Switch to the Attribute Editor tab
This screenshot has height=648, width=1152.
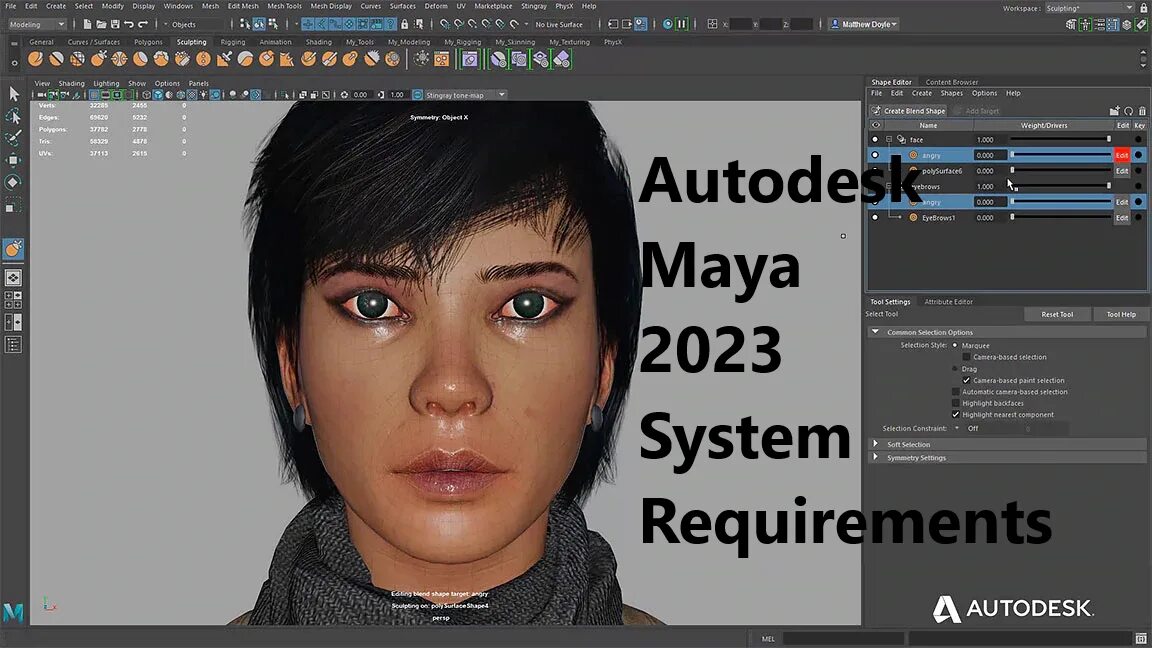948,302
